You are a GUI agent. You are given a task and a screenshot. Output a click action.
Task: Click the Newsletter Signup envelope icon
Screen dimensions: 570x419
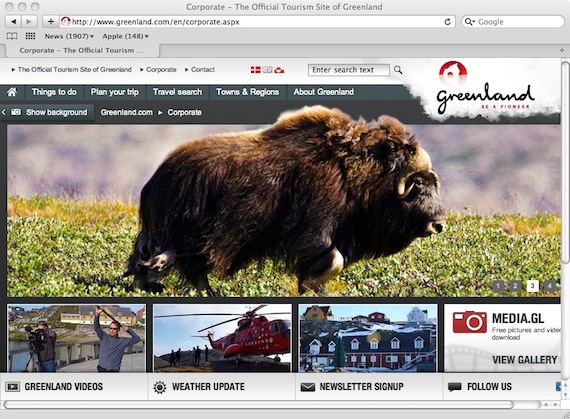tap(308, 387)
